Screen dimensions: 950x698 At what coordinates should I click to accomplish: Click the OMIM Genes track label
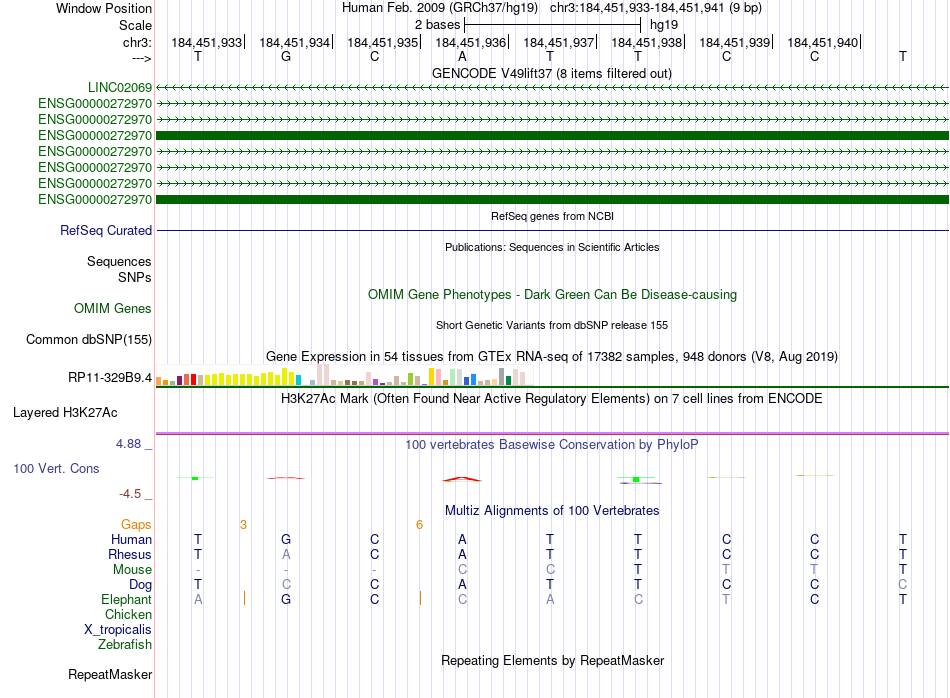[x=112, y=308]
